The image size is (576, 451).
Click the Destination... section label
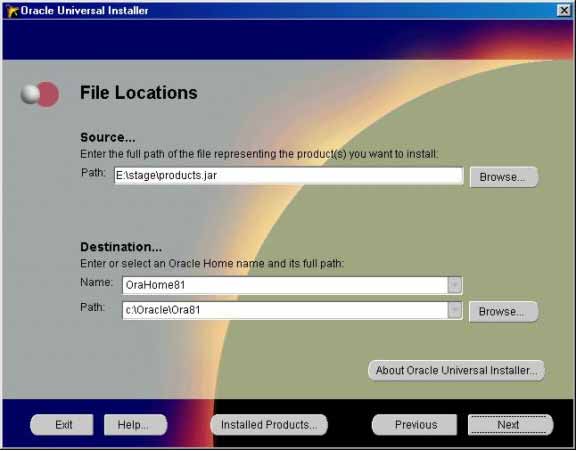tap(121, 247)
